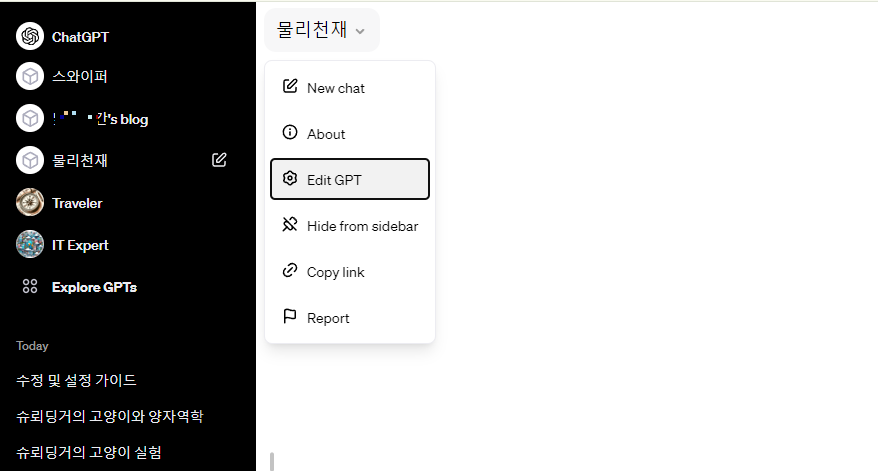Screen dimensions: 878x471
Task: Click the cube icon beside 's blog
Action: coord(30,118)
